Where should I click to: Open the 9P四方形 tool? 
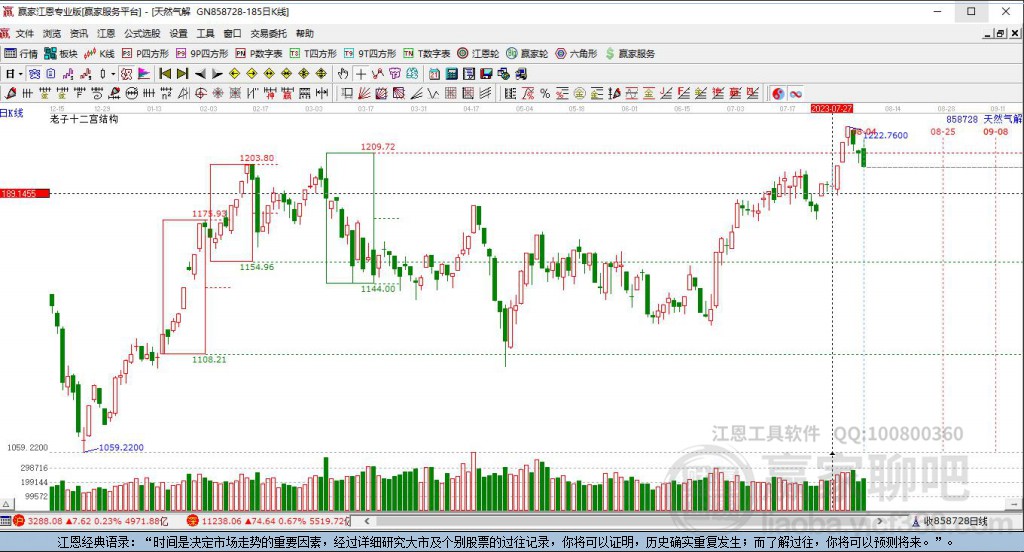tap(202, 54)
